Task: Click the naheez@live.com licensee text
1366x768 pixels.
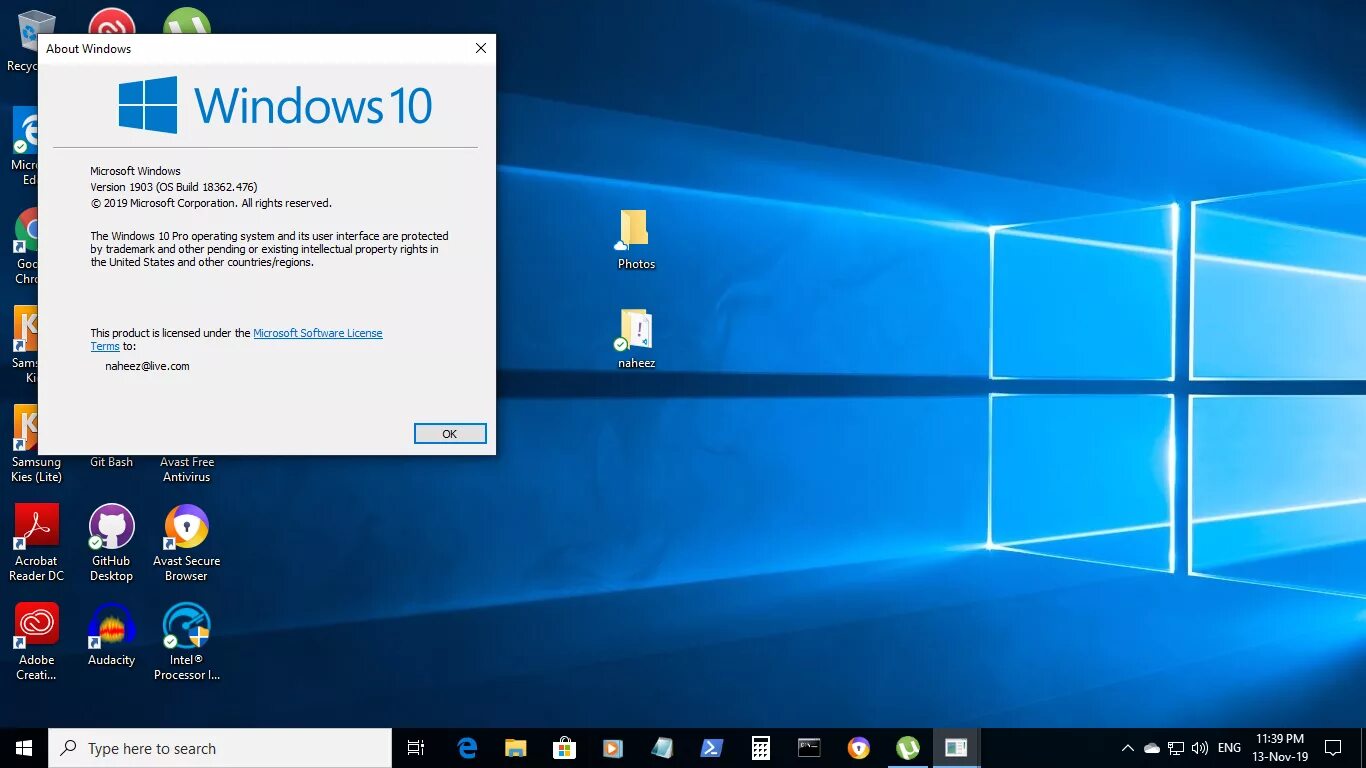Action: tap(147, 366)
